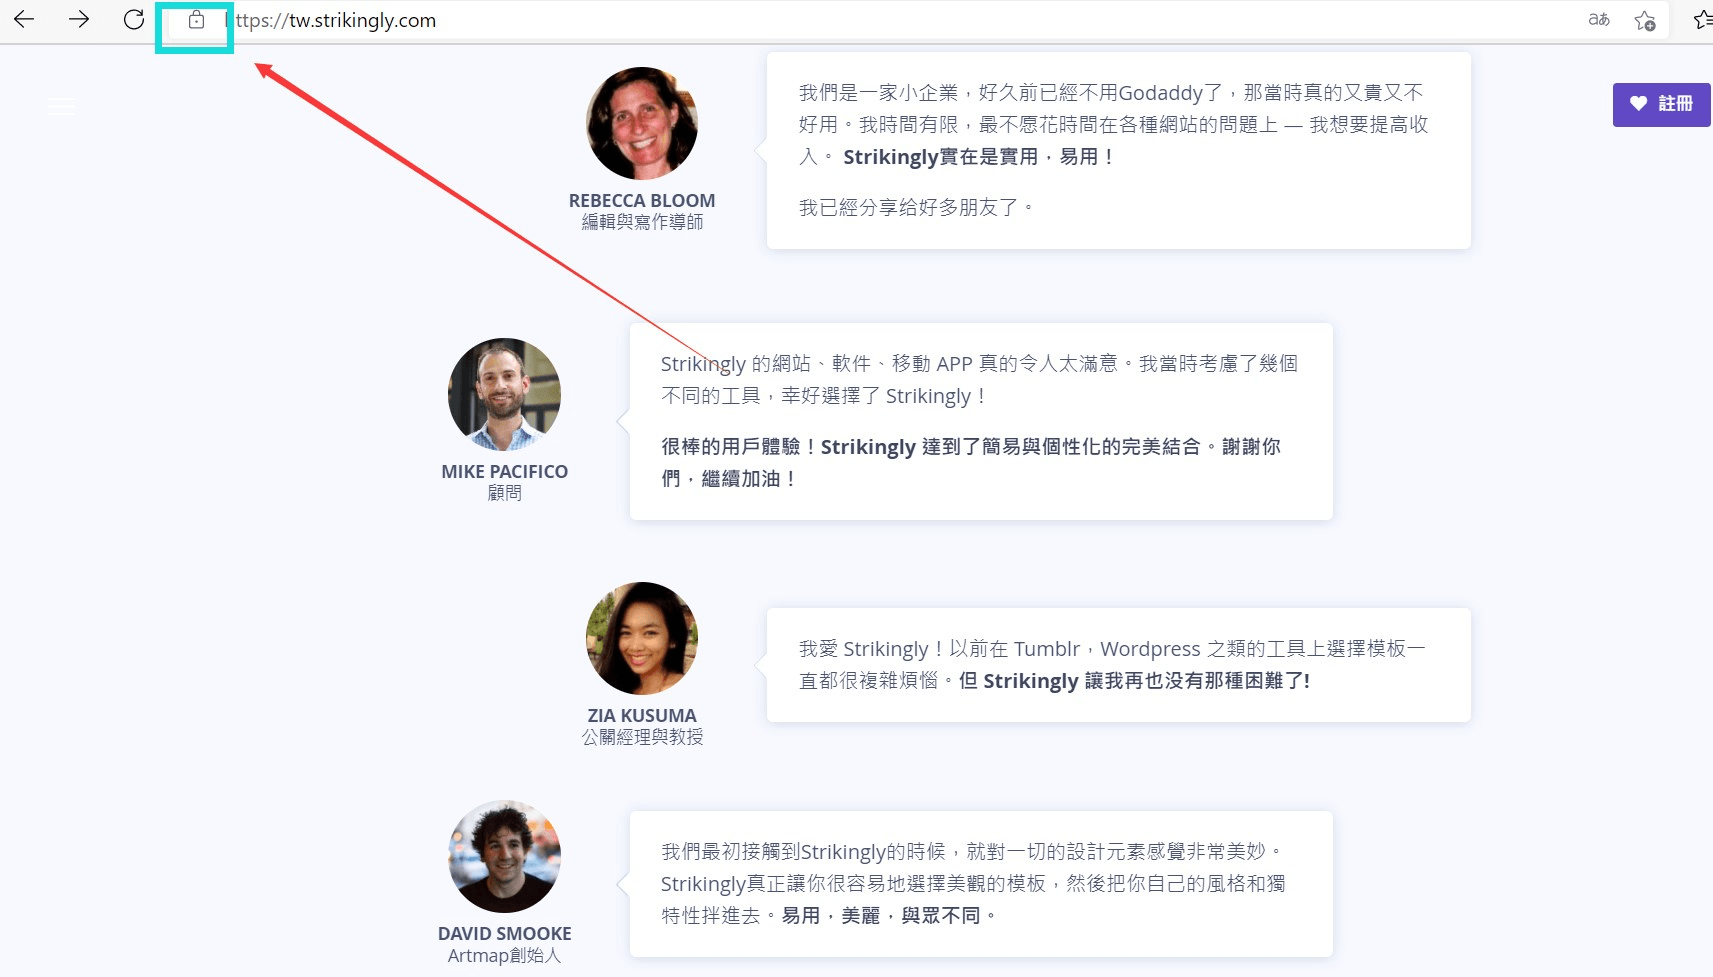Add this page to favorites with star icon
The height and width of the screenshot is (977, 1713).
1644,20
